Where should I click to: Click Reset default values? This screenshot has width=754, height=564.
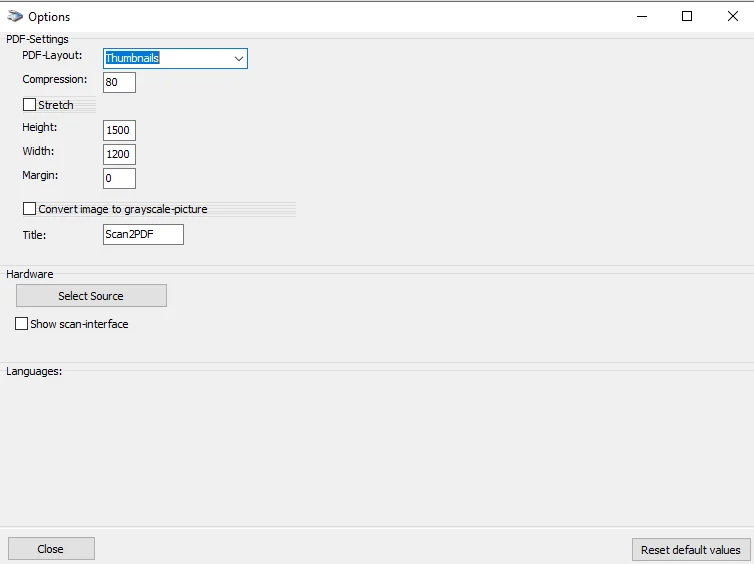coord(690,549)
